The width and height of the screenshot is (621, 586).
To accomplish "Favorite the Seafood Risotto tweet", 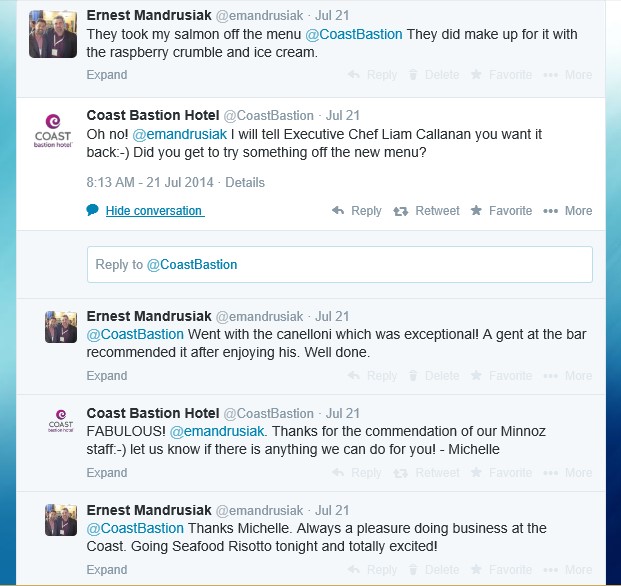I will 501,569.
